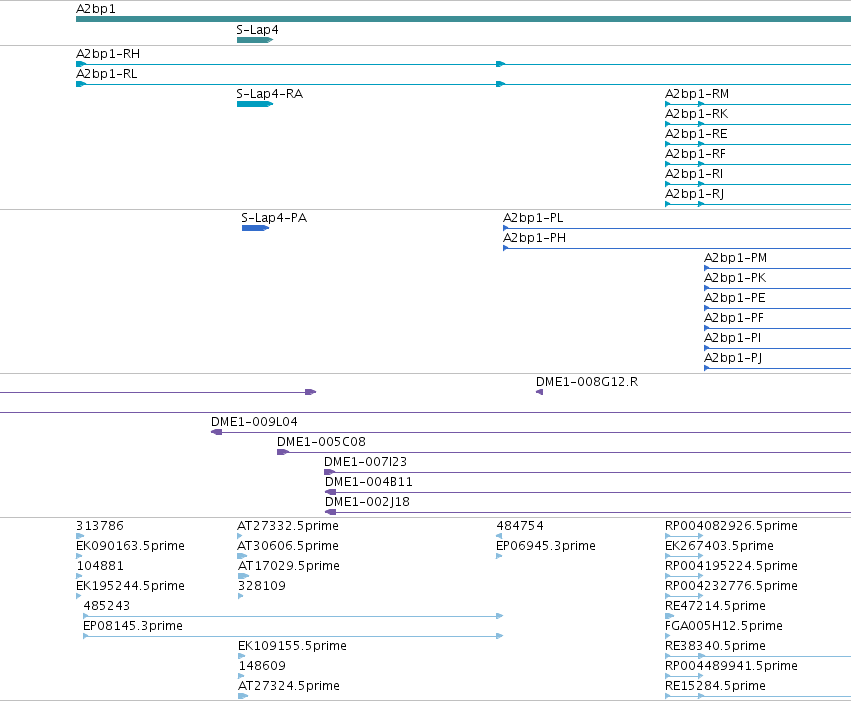Select EST EK267403.5prime label

point(720,546)
